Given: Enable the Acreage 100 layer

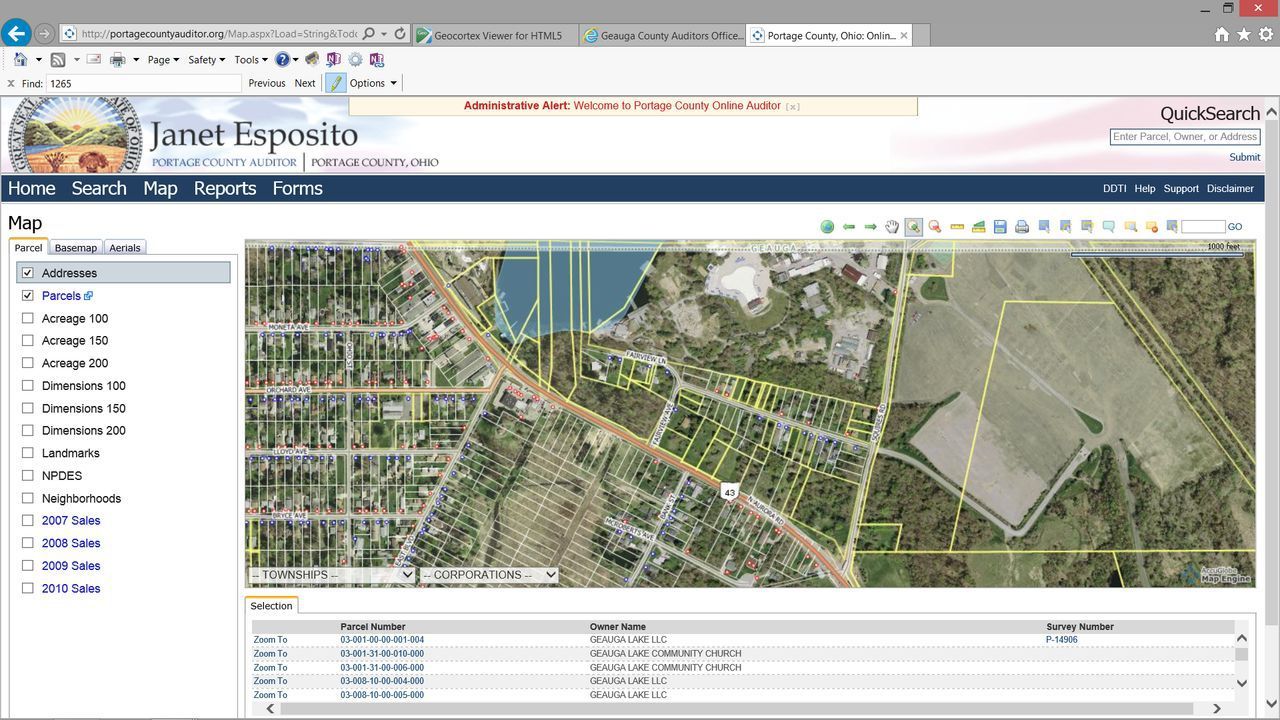Looking at the screenshot, I should click(28, 318).
